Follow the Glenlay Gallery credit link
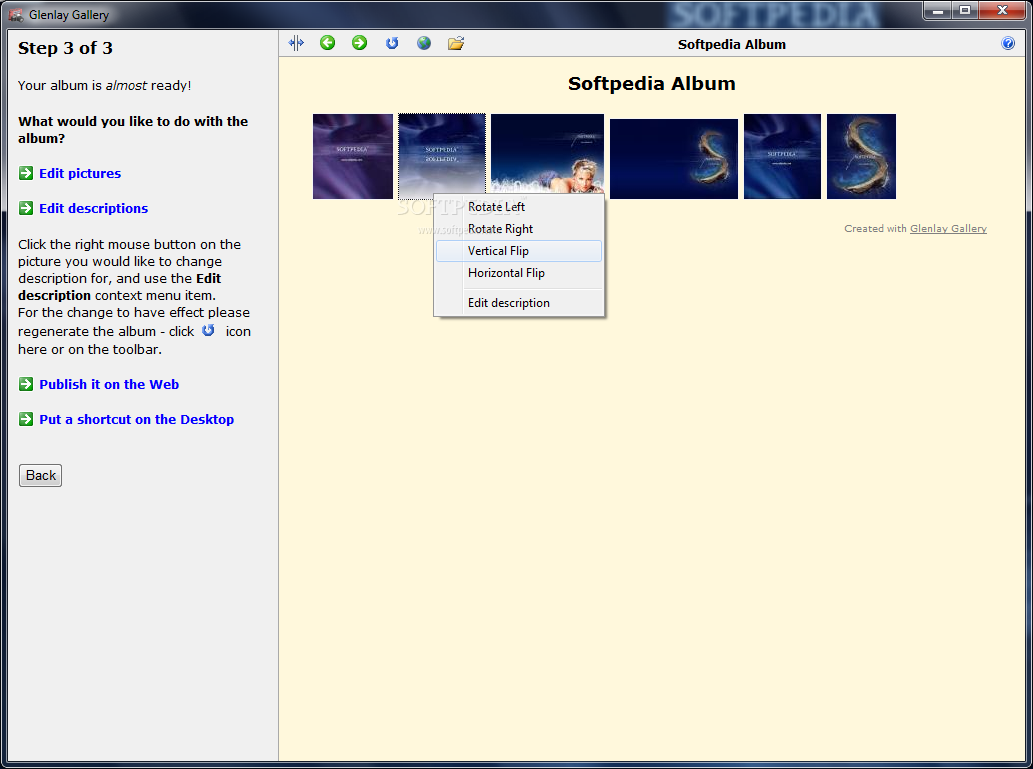This screenshot has width=1033, height=769. tap(948, 229)
